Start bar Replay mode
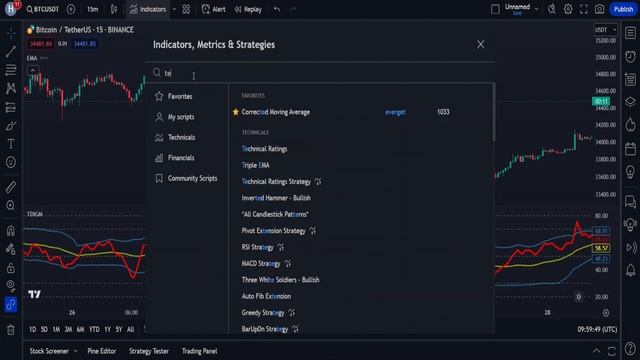Screen dimensions: 640x360 [248, 9]
